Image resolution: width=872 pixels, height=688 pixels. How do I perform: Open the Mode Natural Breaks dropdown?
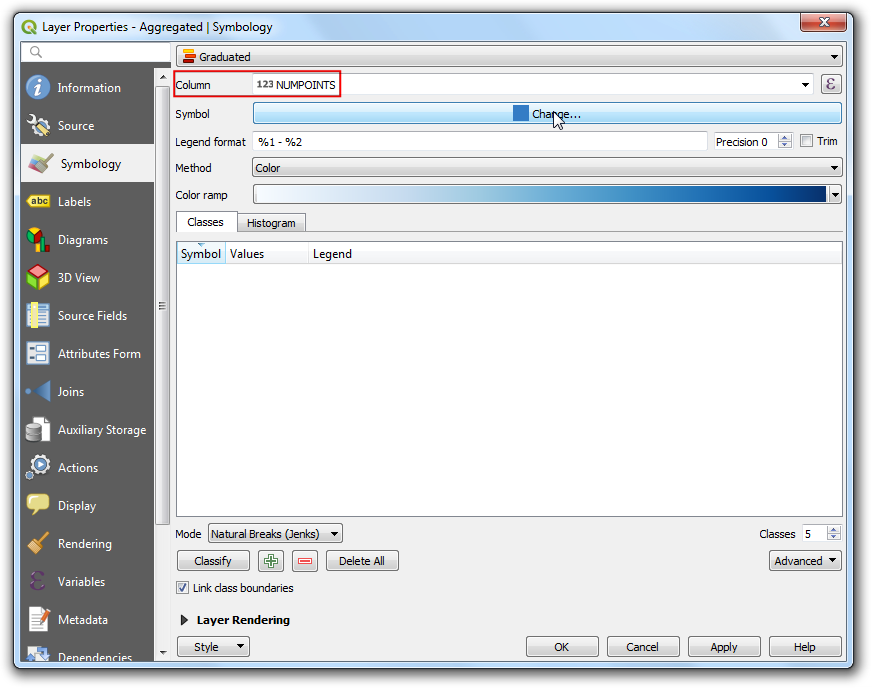click(x=275, y=534)
